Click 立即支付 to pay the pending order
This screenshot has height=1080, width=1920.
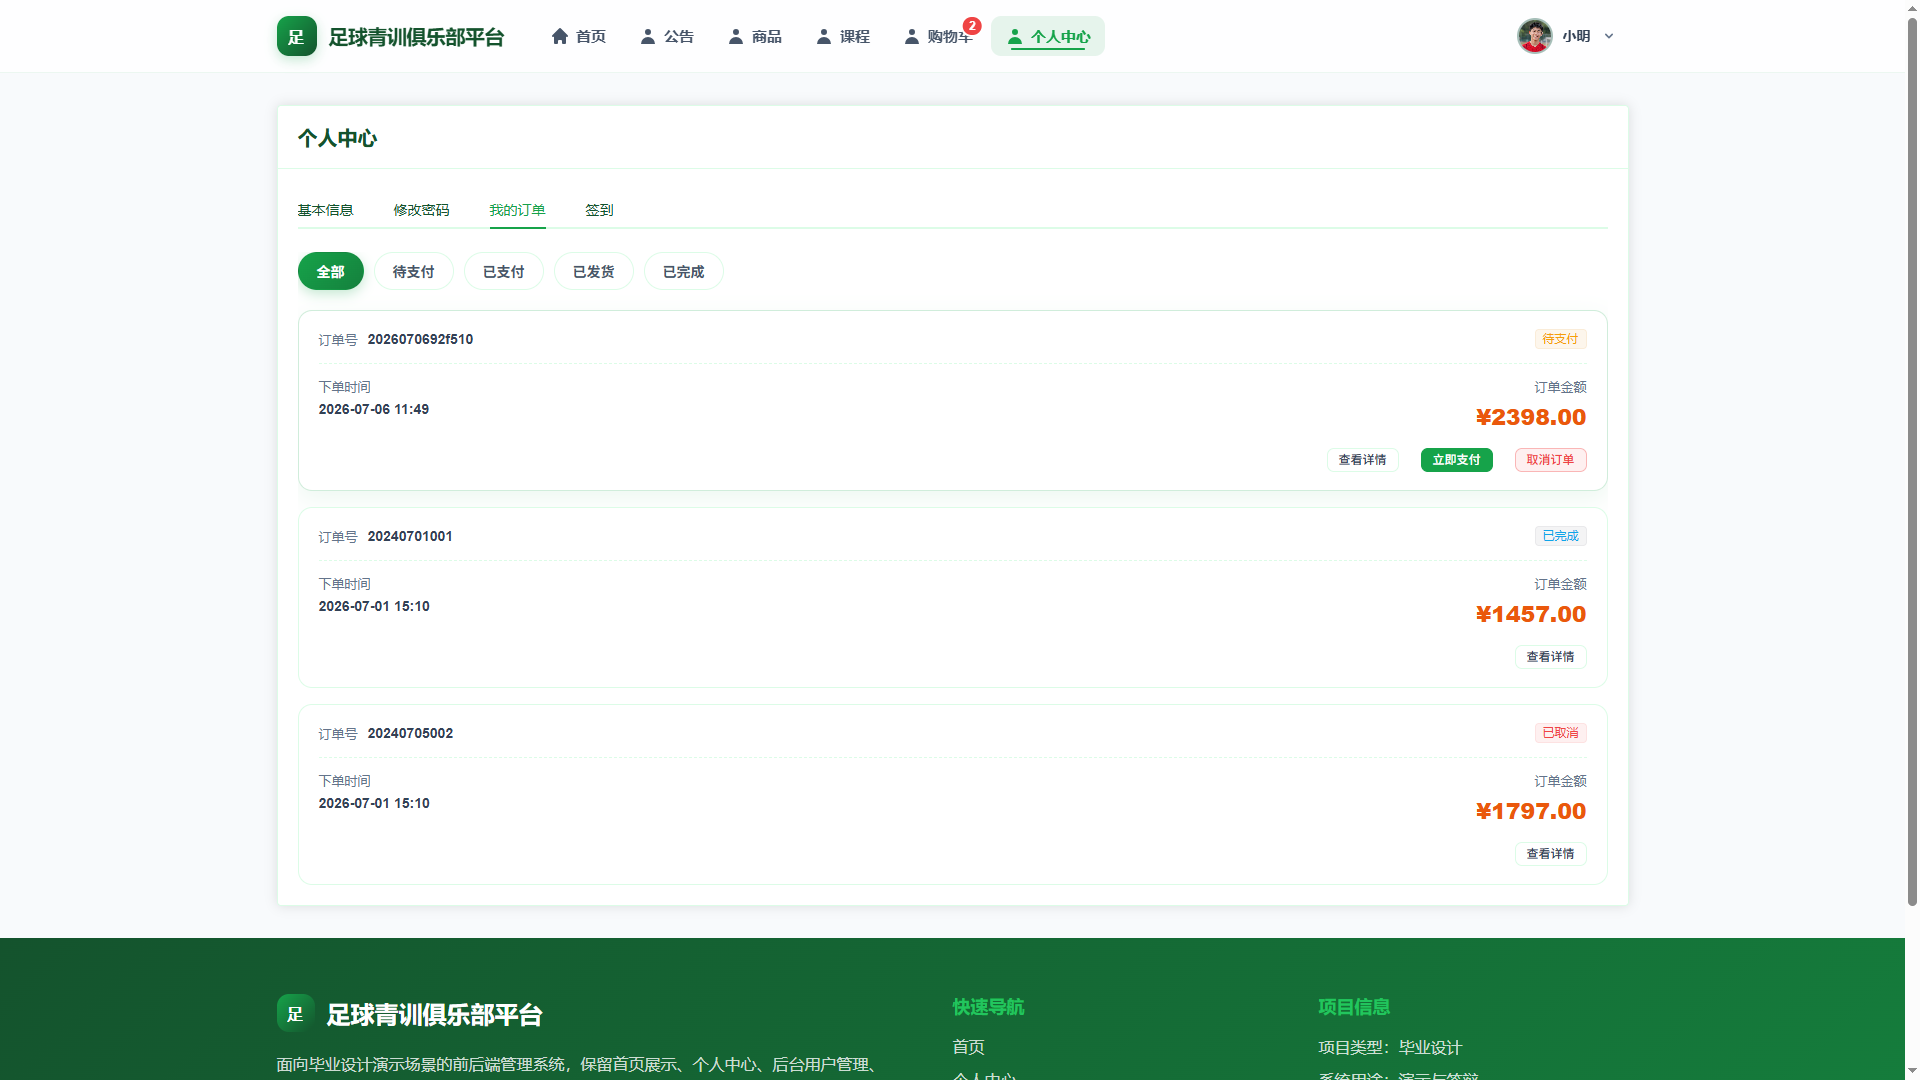(1457, 460)
